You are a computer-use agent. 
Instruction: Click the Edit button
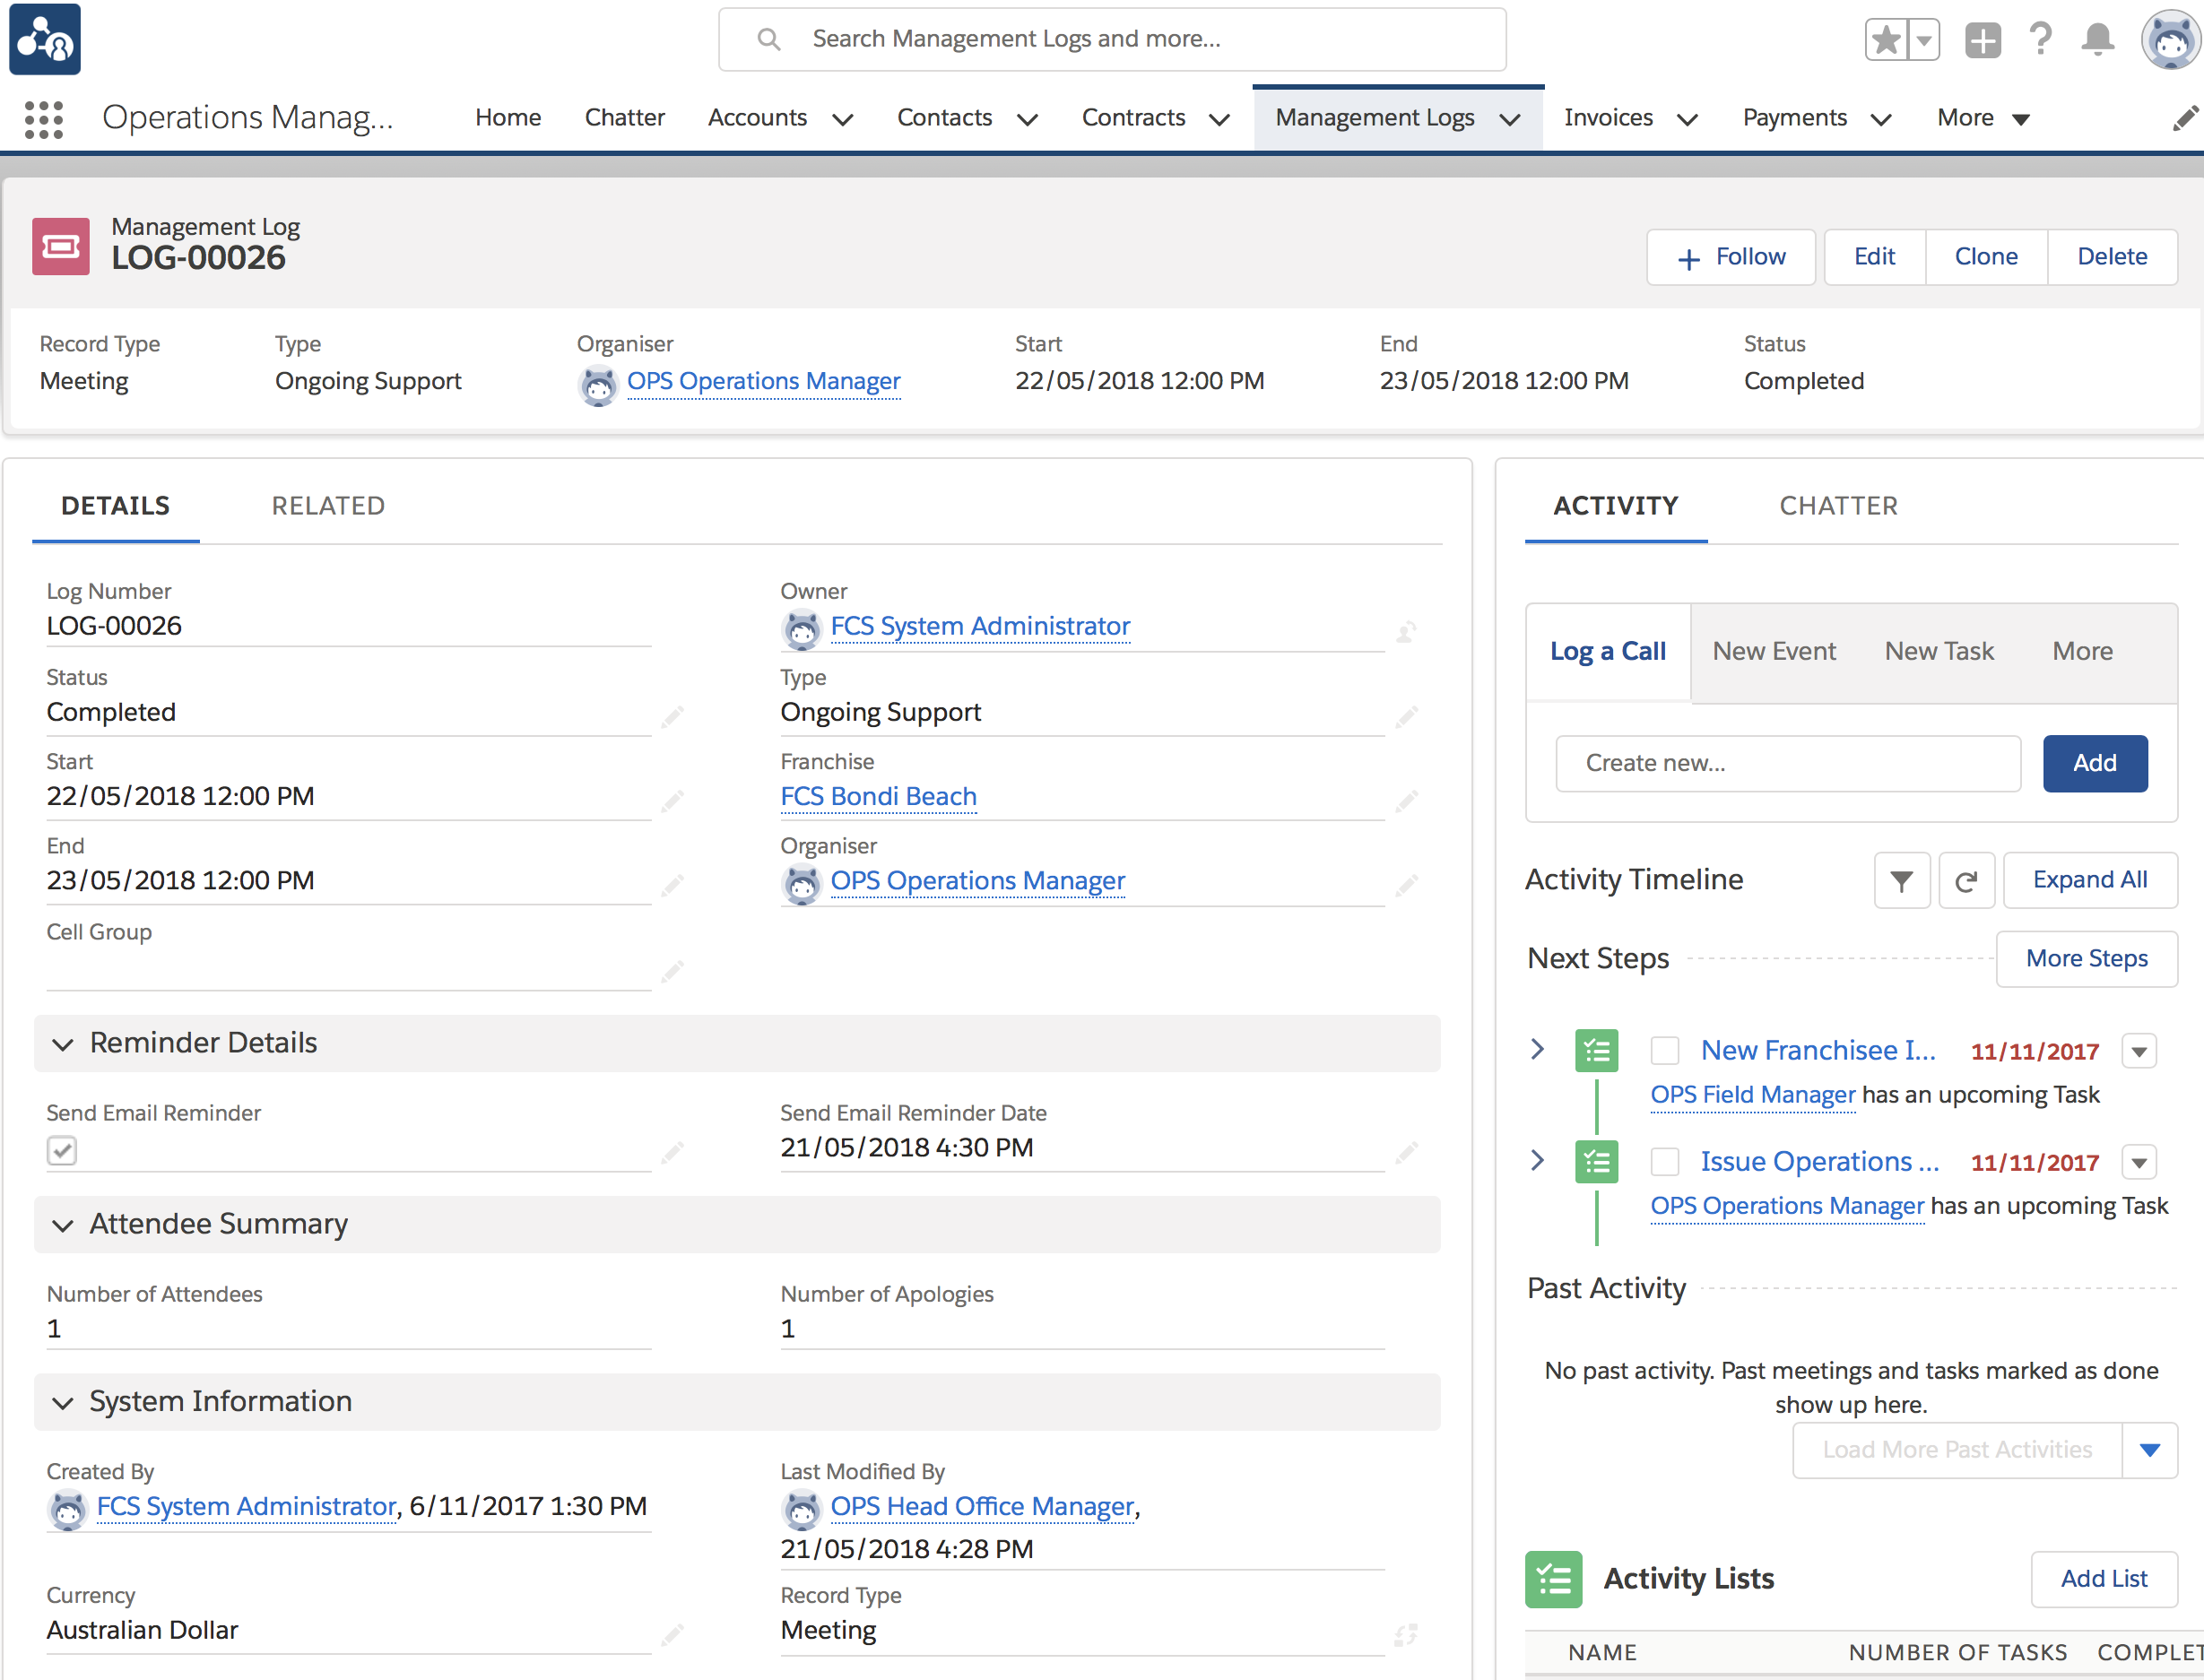tap(1875, 257)
